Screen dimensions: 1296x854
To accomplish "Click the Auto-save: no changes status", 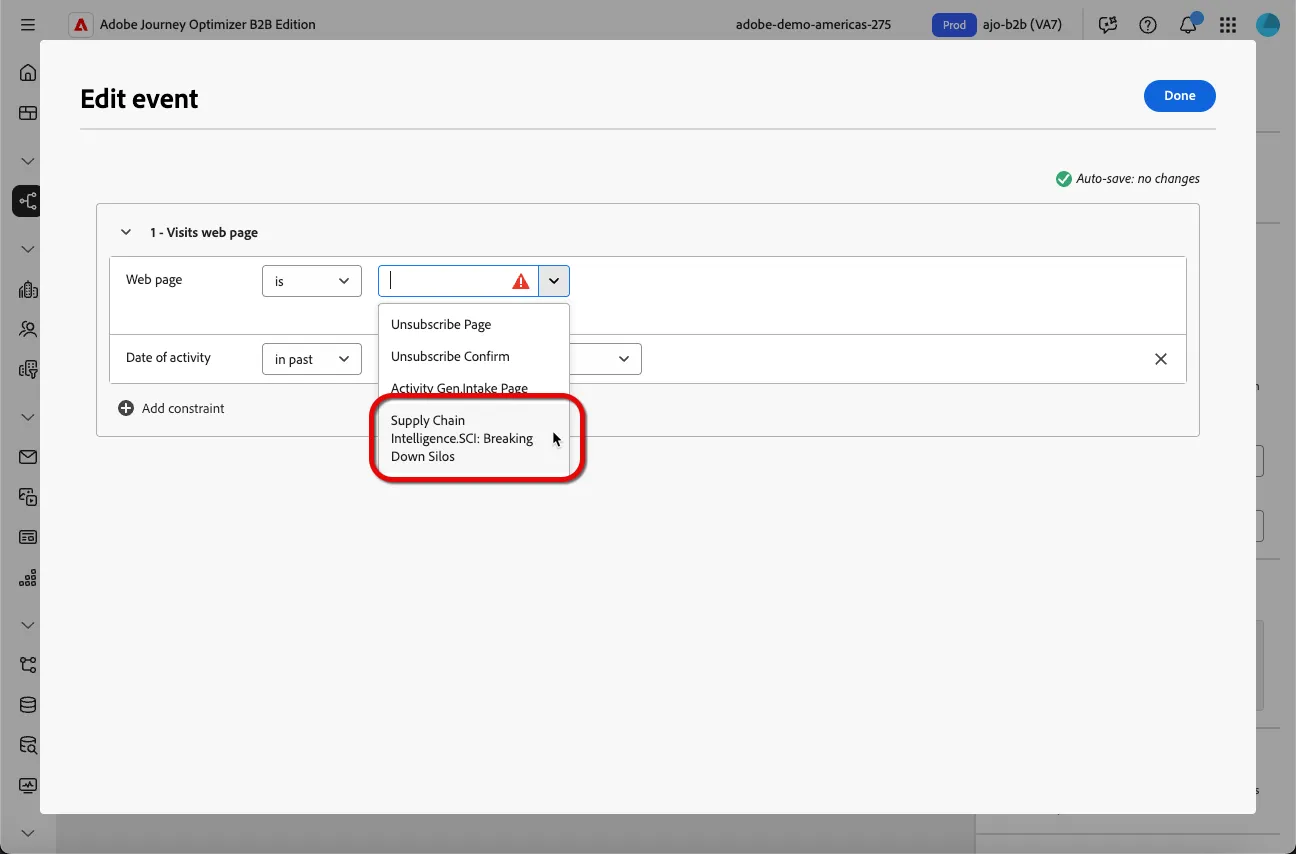I will click(1128, 179).
